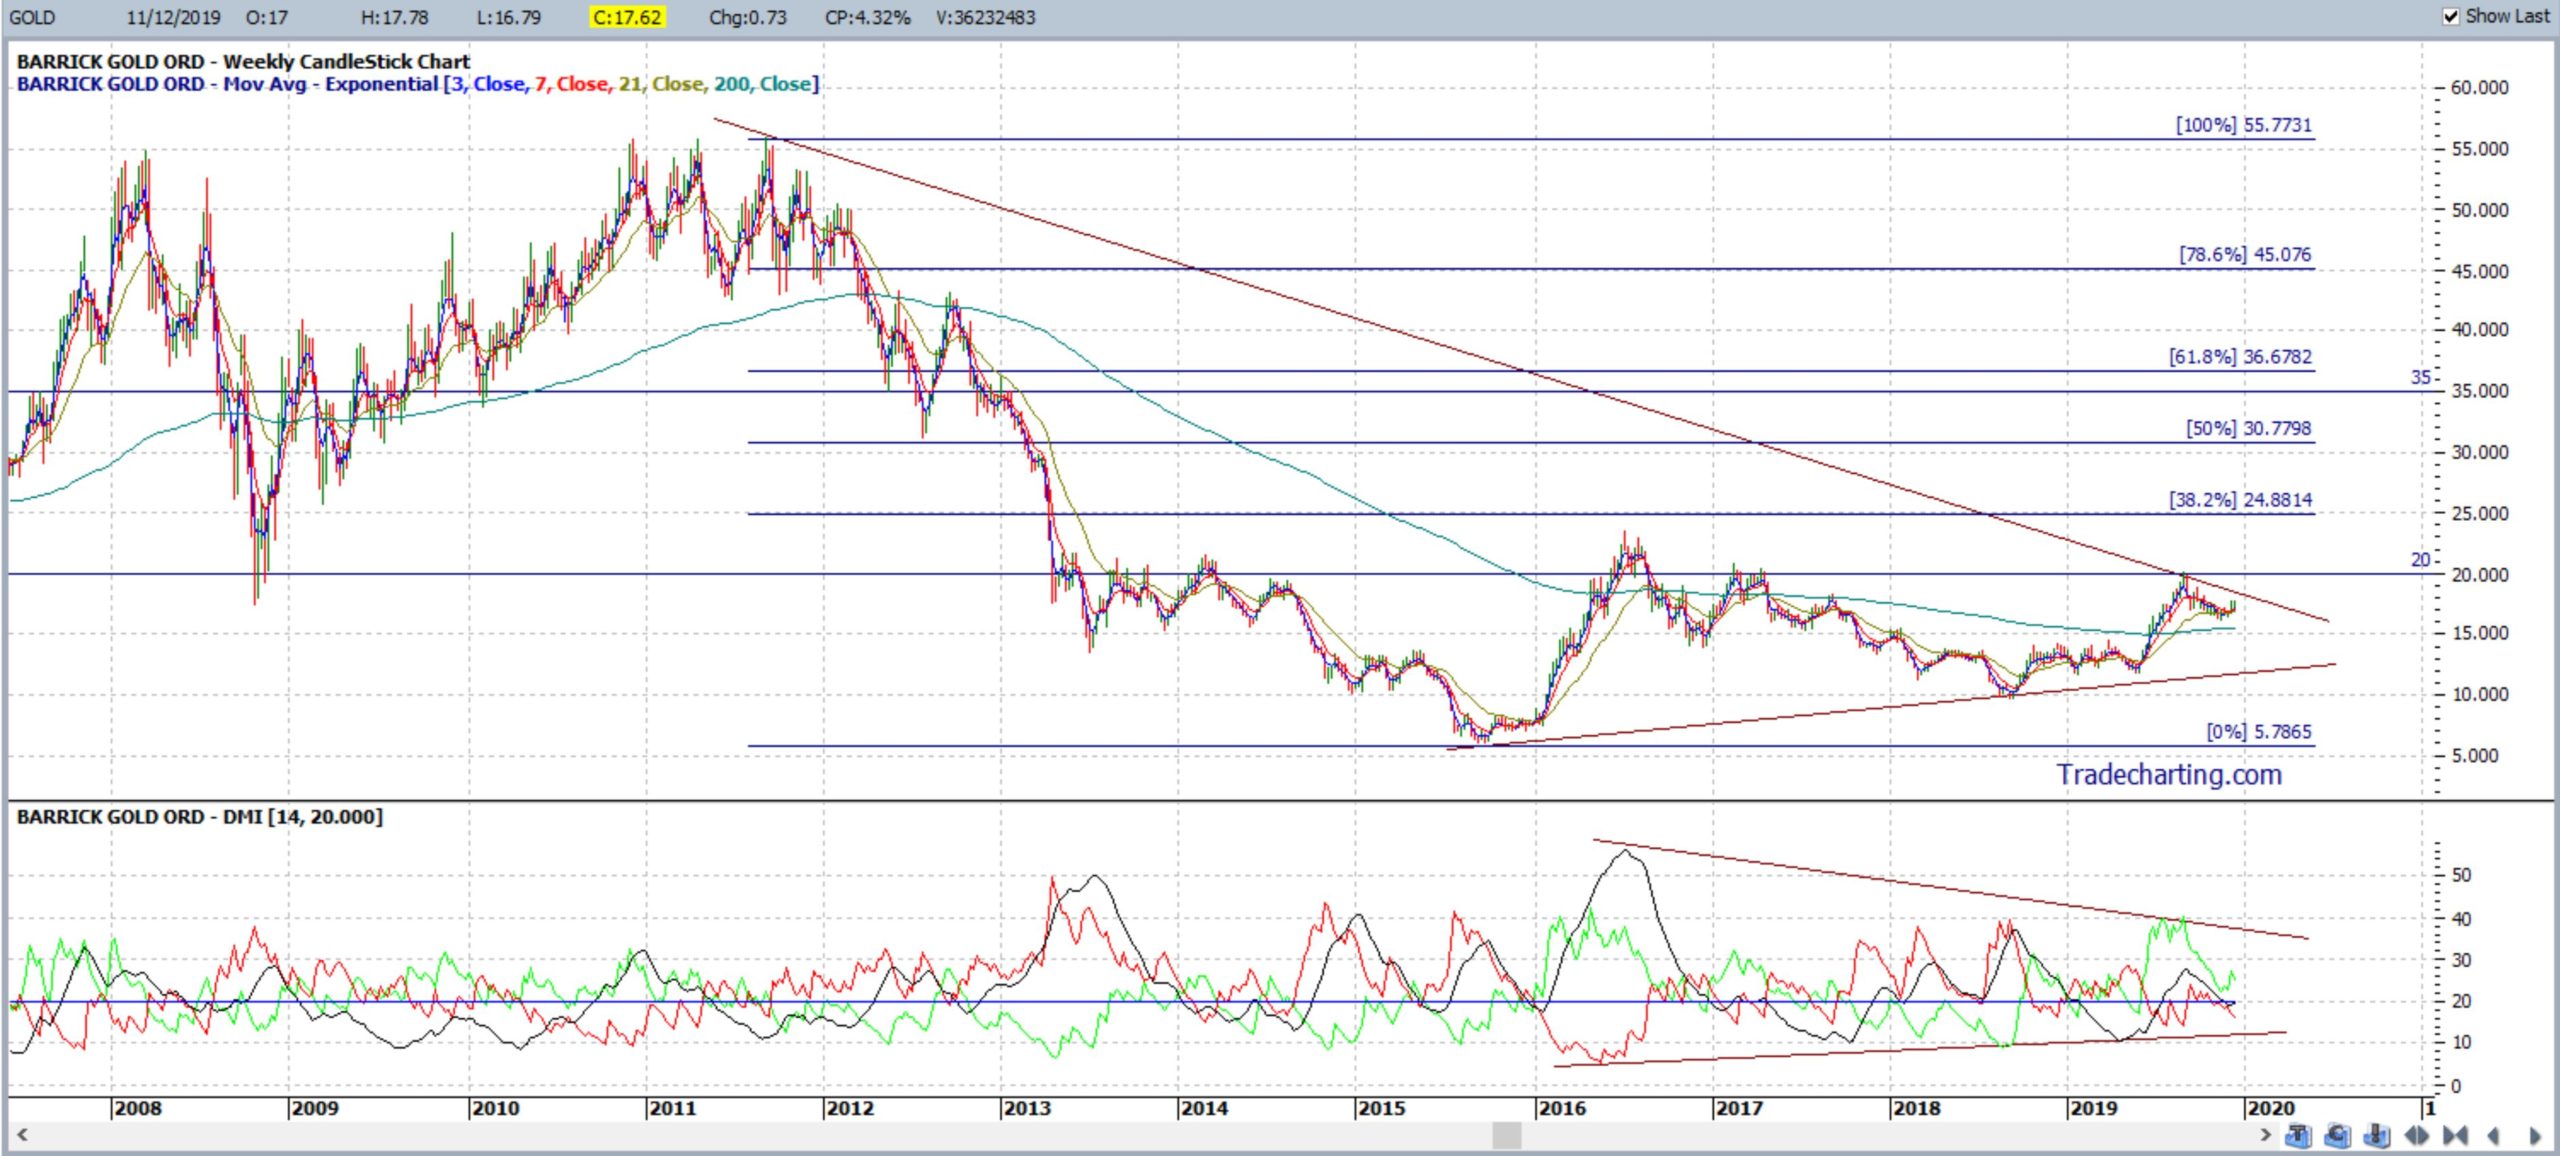Click the 2012 year label on time axis
The image size is (2560, 1156).
click(849, 1108)
